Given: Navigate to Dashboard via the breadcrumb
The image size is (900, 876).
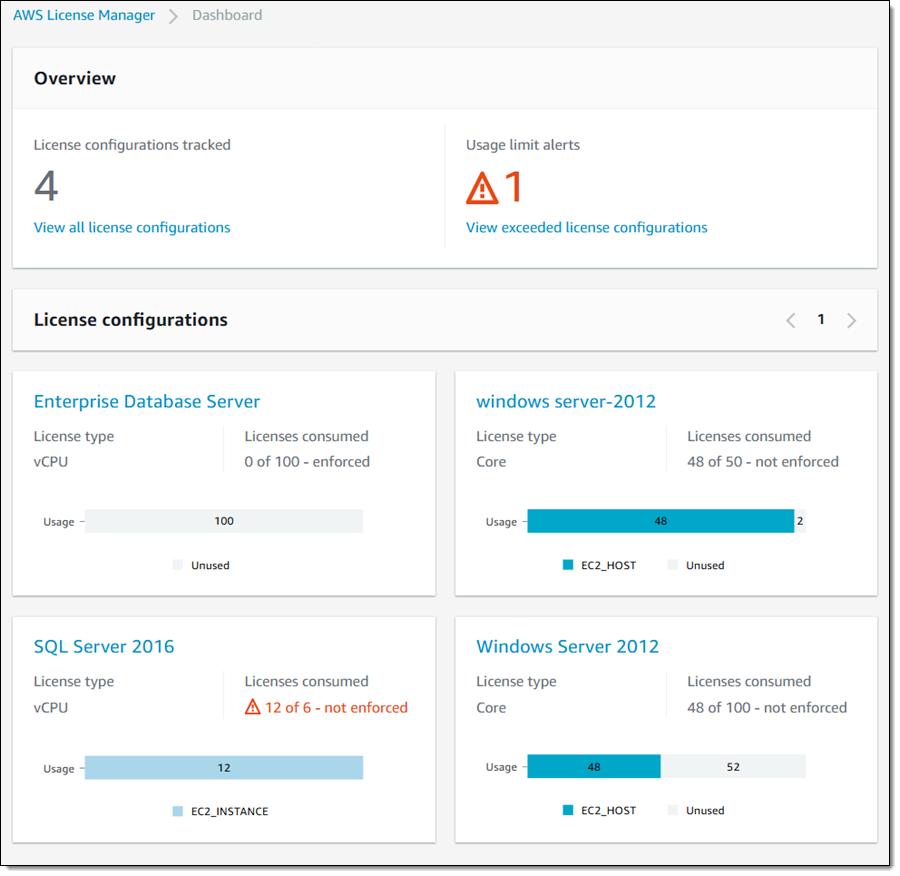Looking at the screenshot, I should [x=227, y=15].
